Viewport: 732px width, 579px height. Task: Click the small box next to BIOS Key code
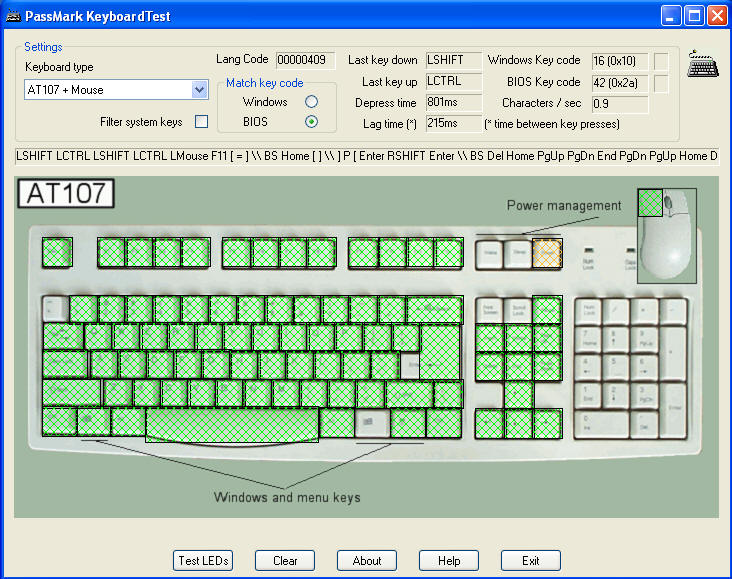(661, 84)
